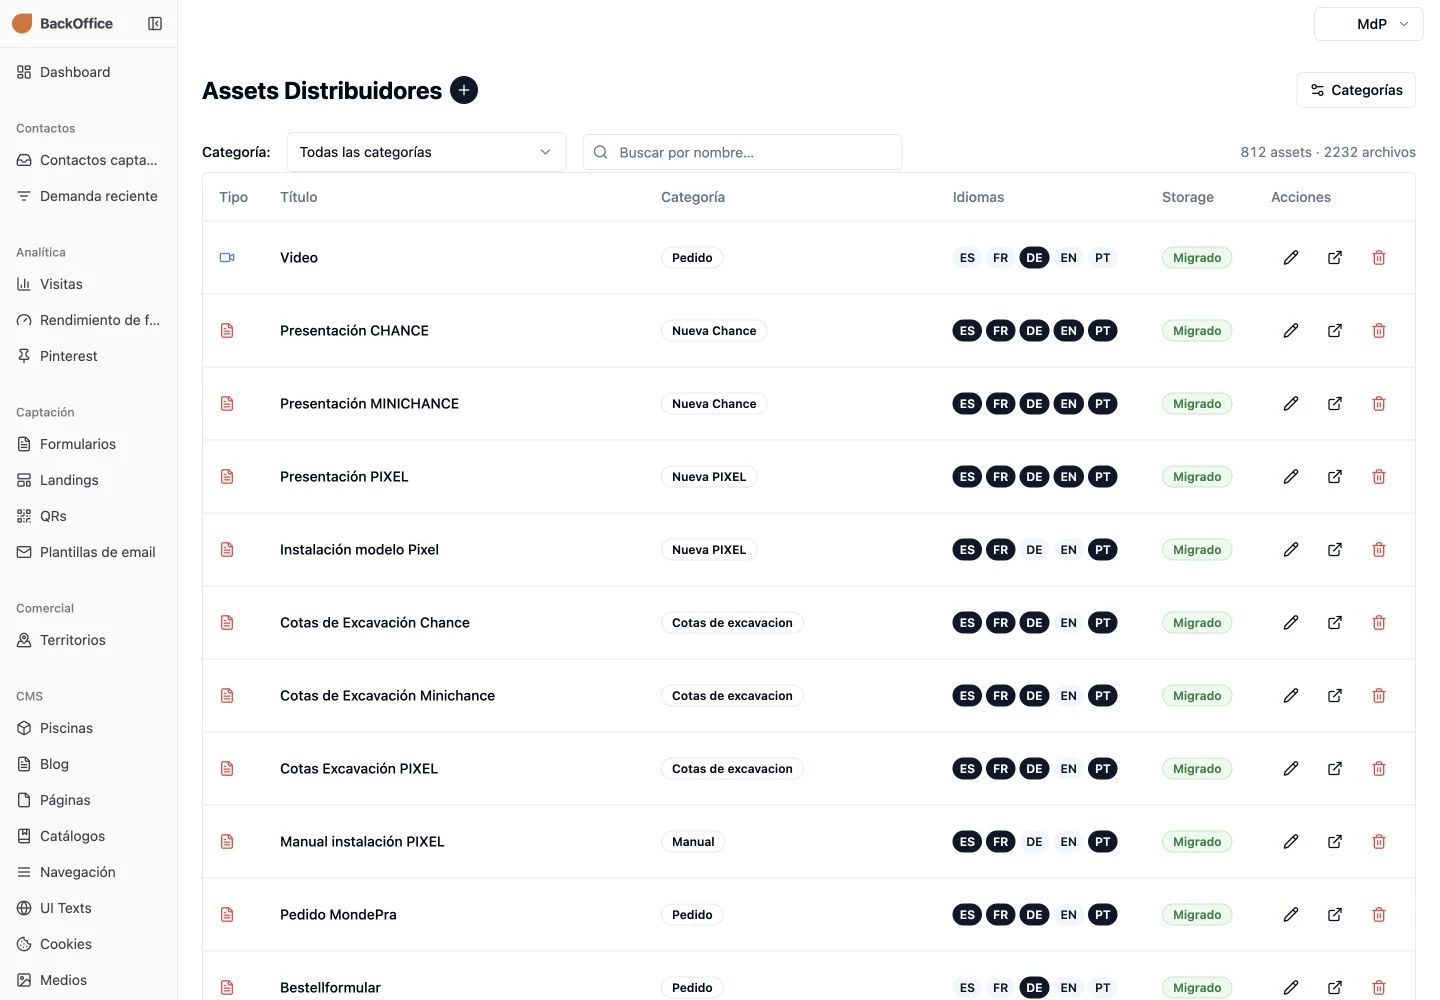Open Instalación modelo Pixel external link
Image resolution: width=1440 pixels, height=1000 pixels.
coord(1335,550)
